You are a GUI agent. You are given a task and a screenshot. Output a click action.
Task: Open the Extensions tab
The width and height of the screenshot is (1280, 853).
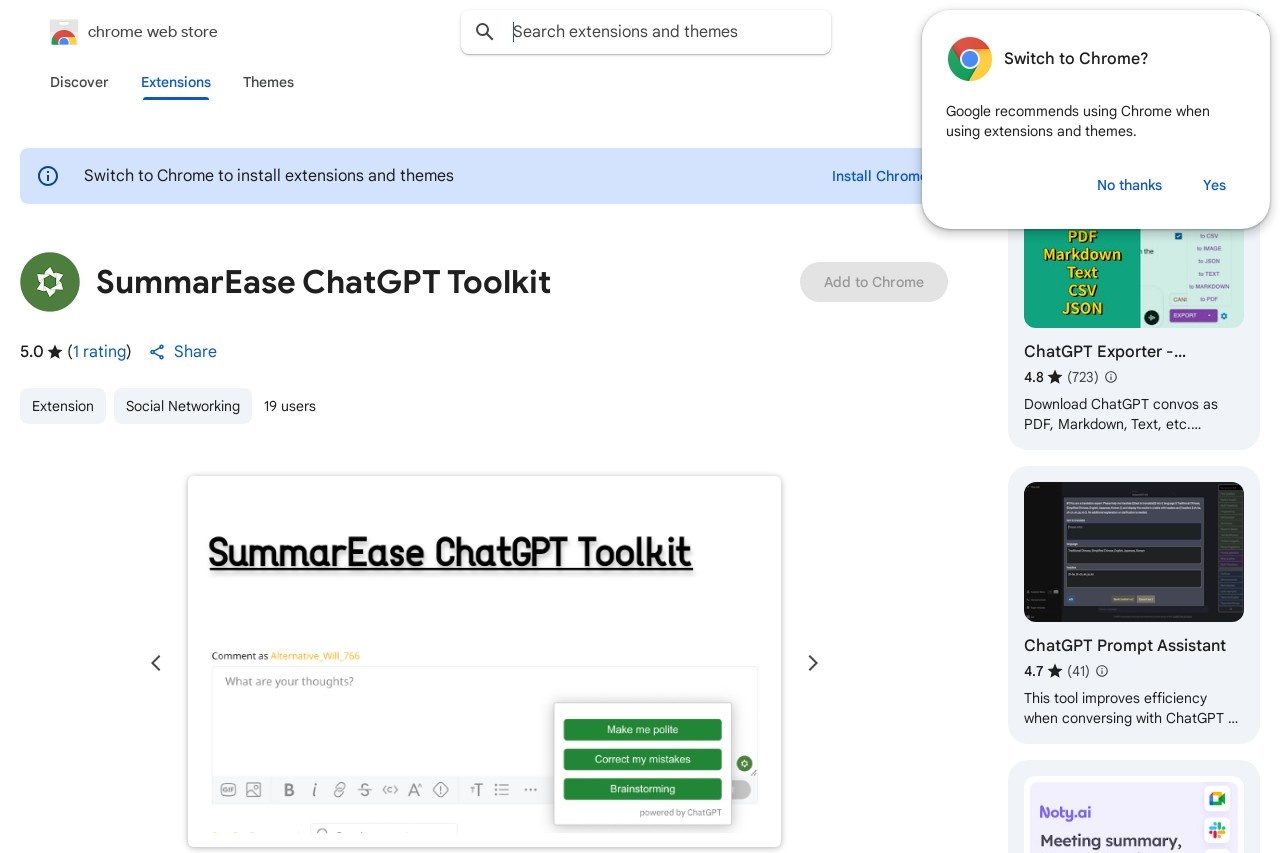coord(176,82)
